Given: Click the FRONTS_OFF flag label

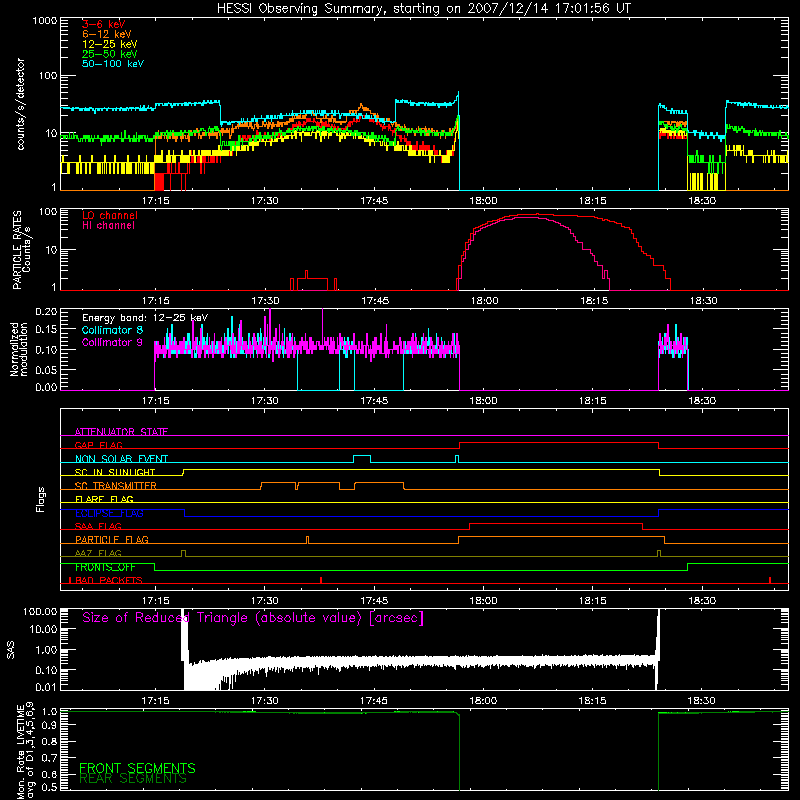Looking at the screenshot, I should [x=105, y=567].
